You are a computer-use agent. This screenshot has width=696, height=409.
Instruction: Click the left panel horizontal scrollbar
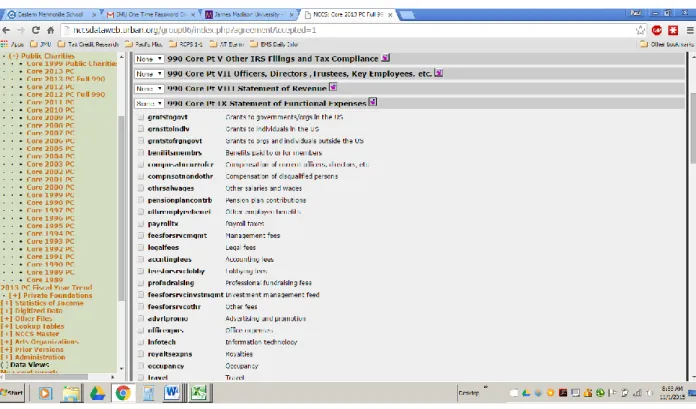coord(46,377)
